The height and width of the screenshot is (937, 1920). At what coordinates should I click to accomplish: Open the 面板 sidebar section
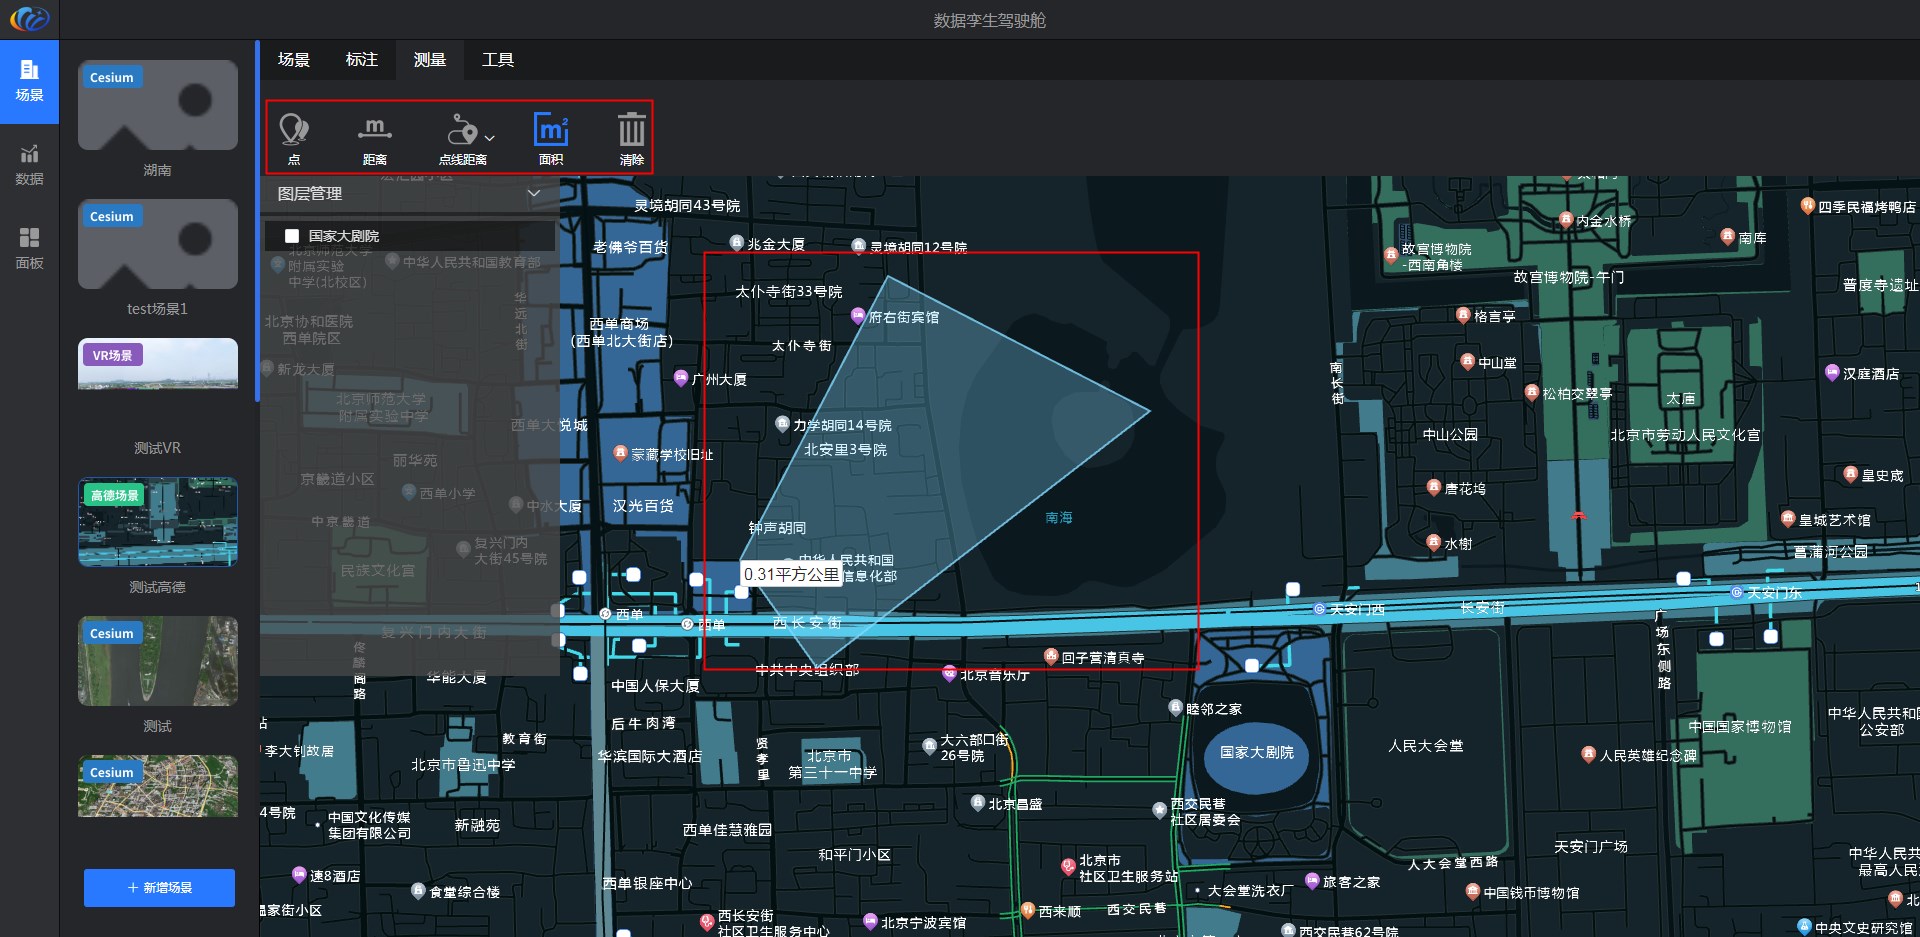tap(29, 248)
